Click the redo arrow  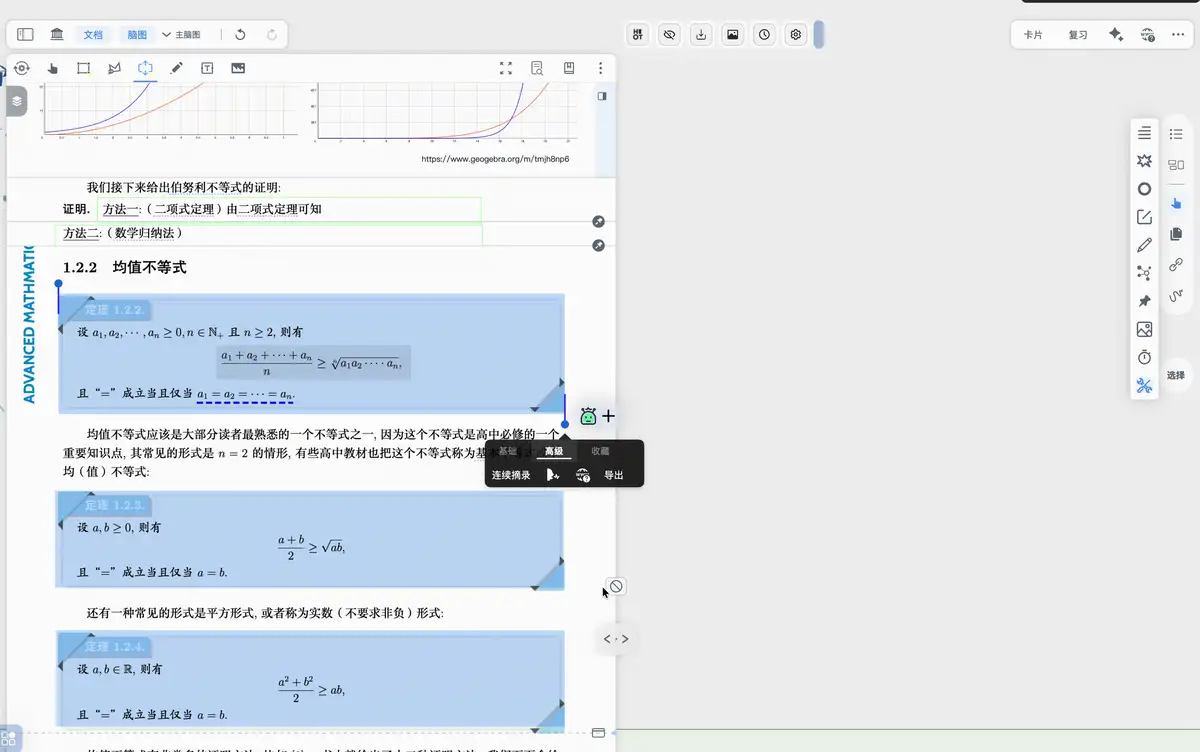[x=272, y=34]
